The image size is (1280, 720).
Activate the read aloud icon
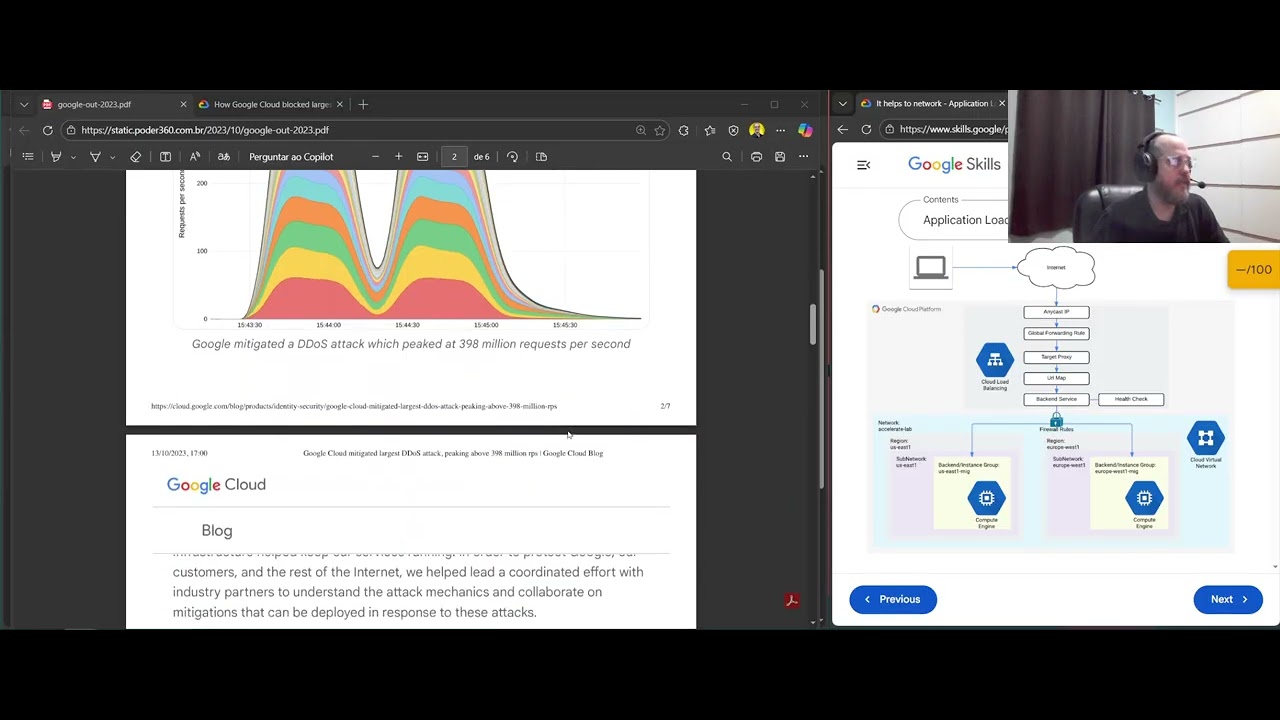[195, 157]
